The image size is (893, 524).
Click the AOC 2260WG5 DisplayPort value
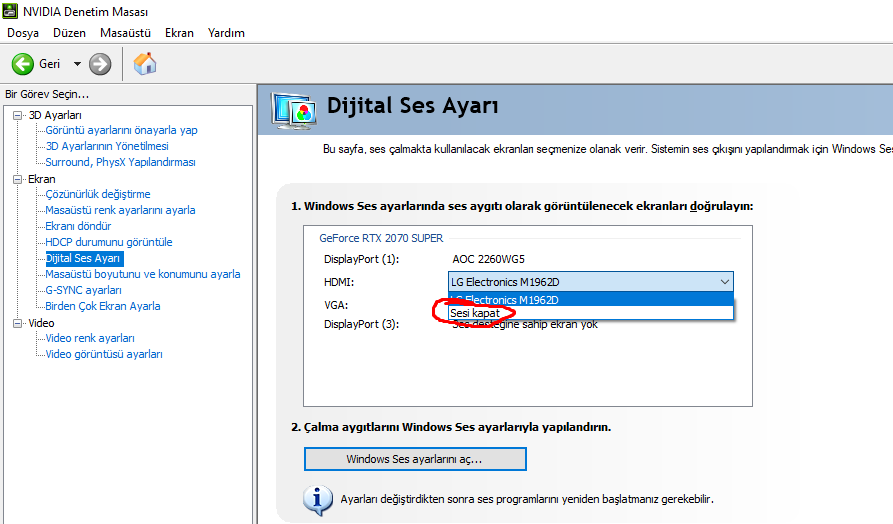click(489, 260)
